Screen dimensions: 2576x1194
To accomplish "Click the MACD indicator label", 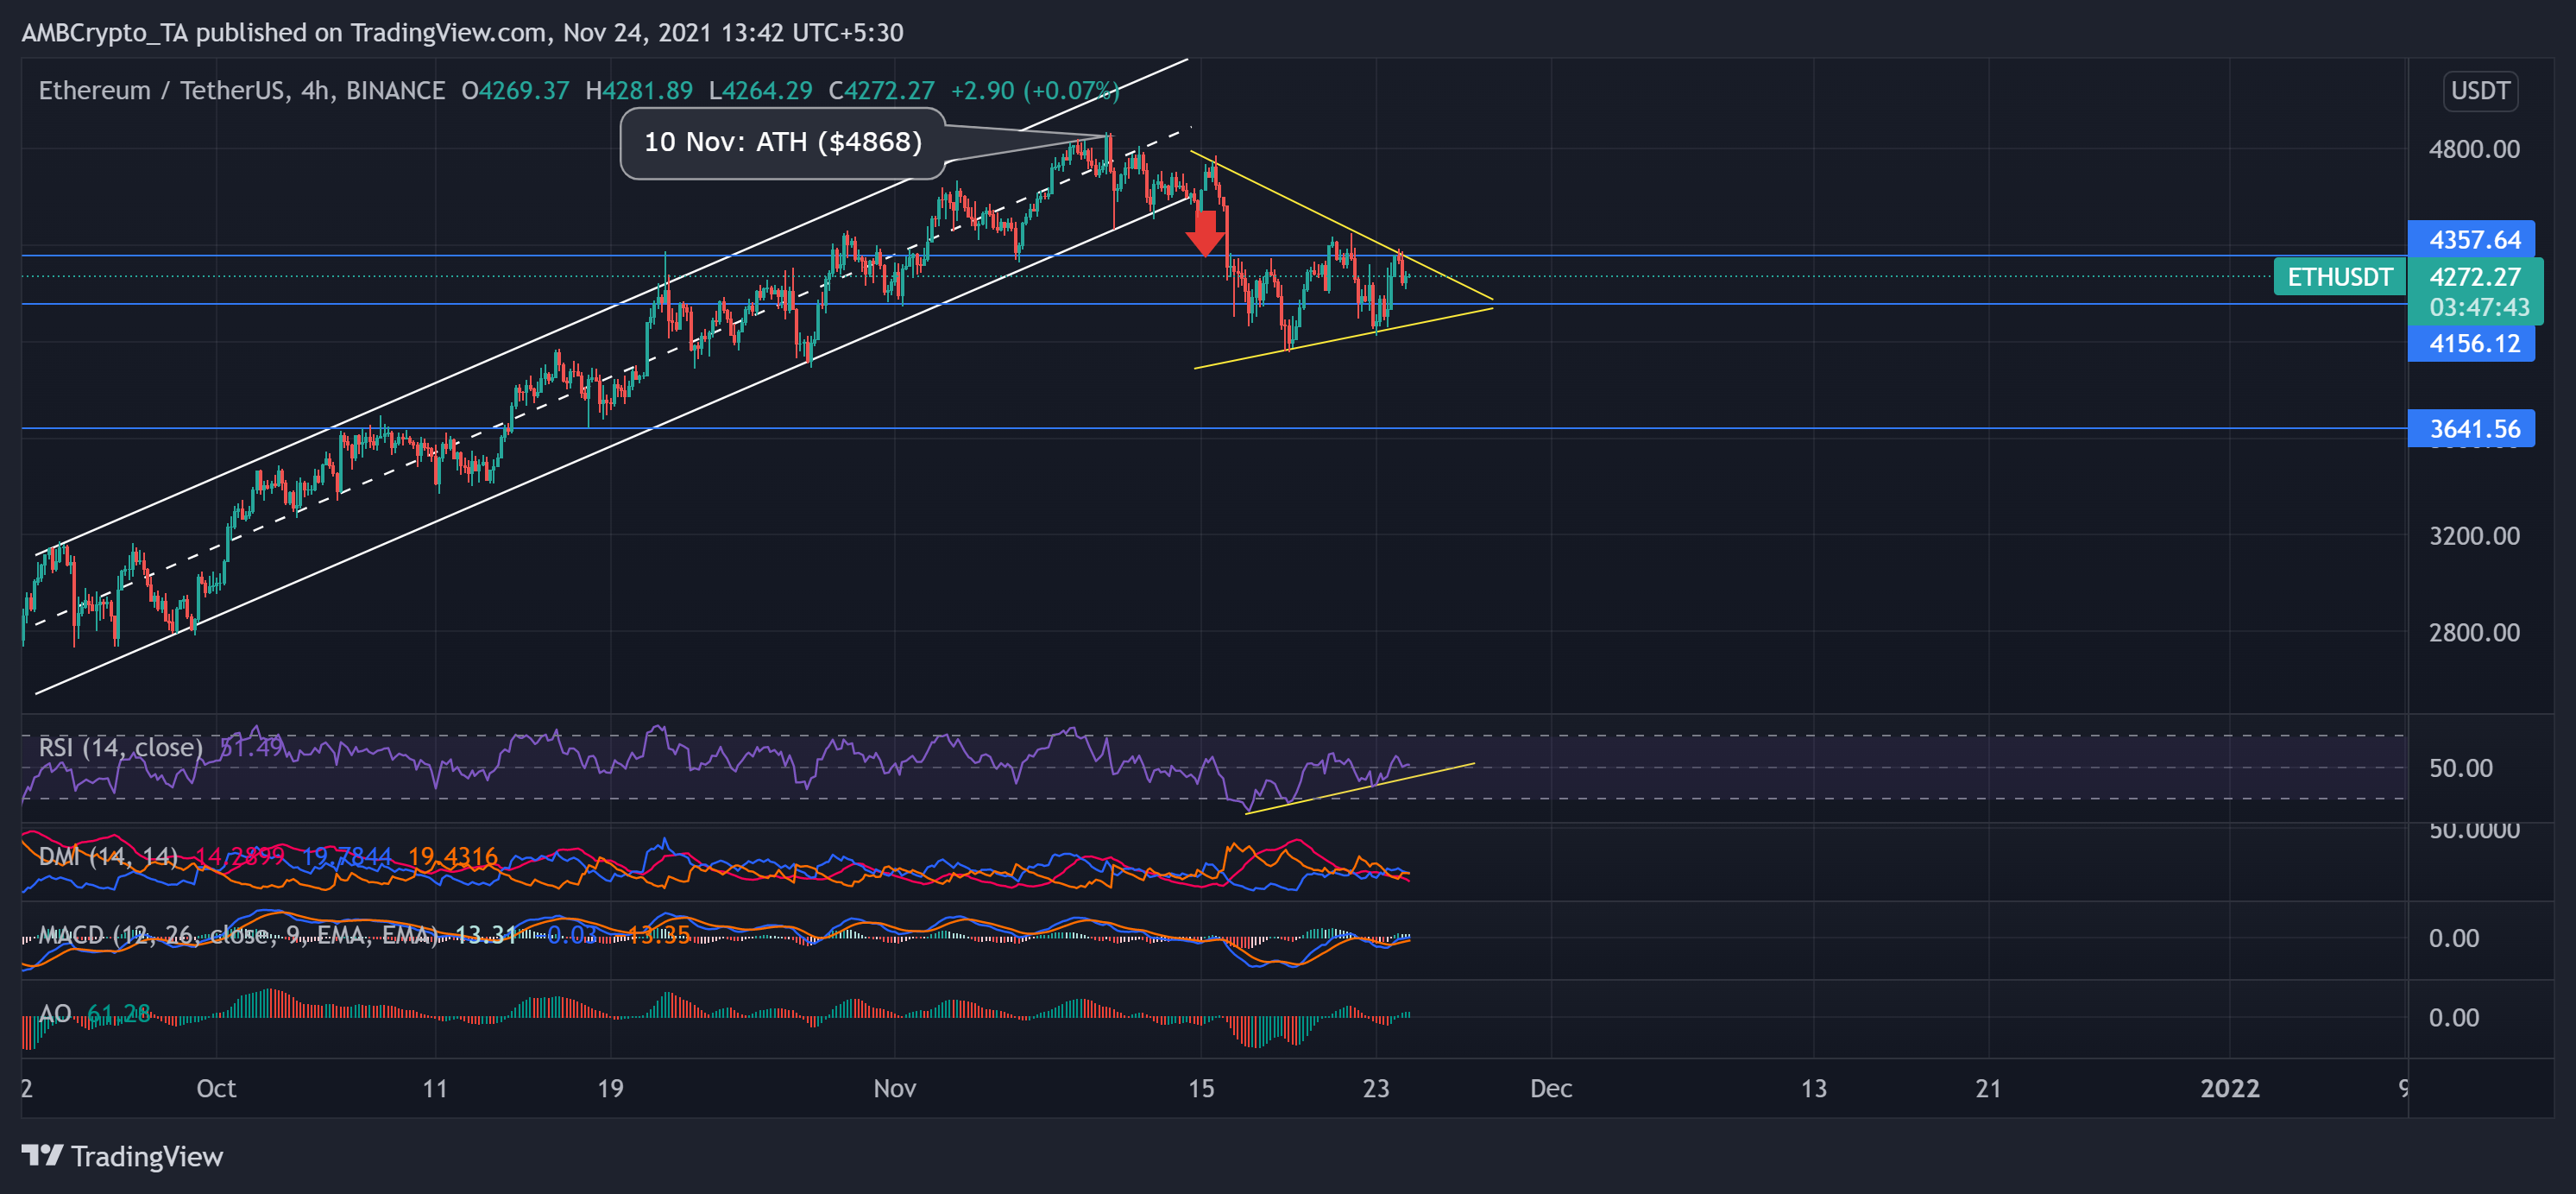I will (x=237, y=935).
